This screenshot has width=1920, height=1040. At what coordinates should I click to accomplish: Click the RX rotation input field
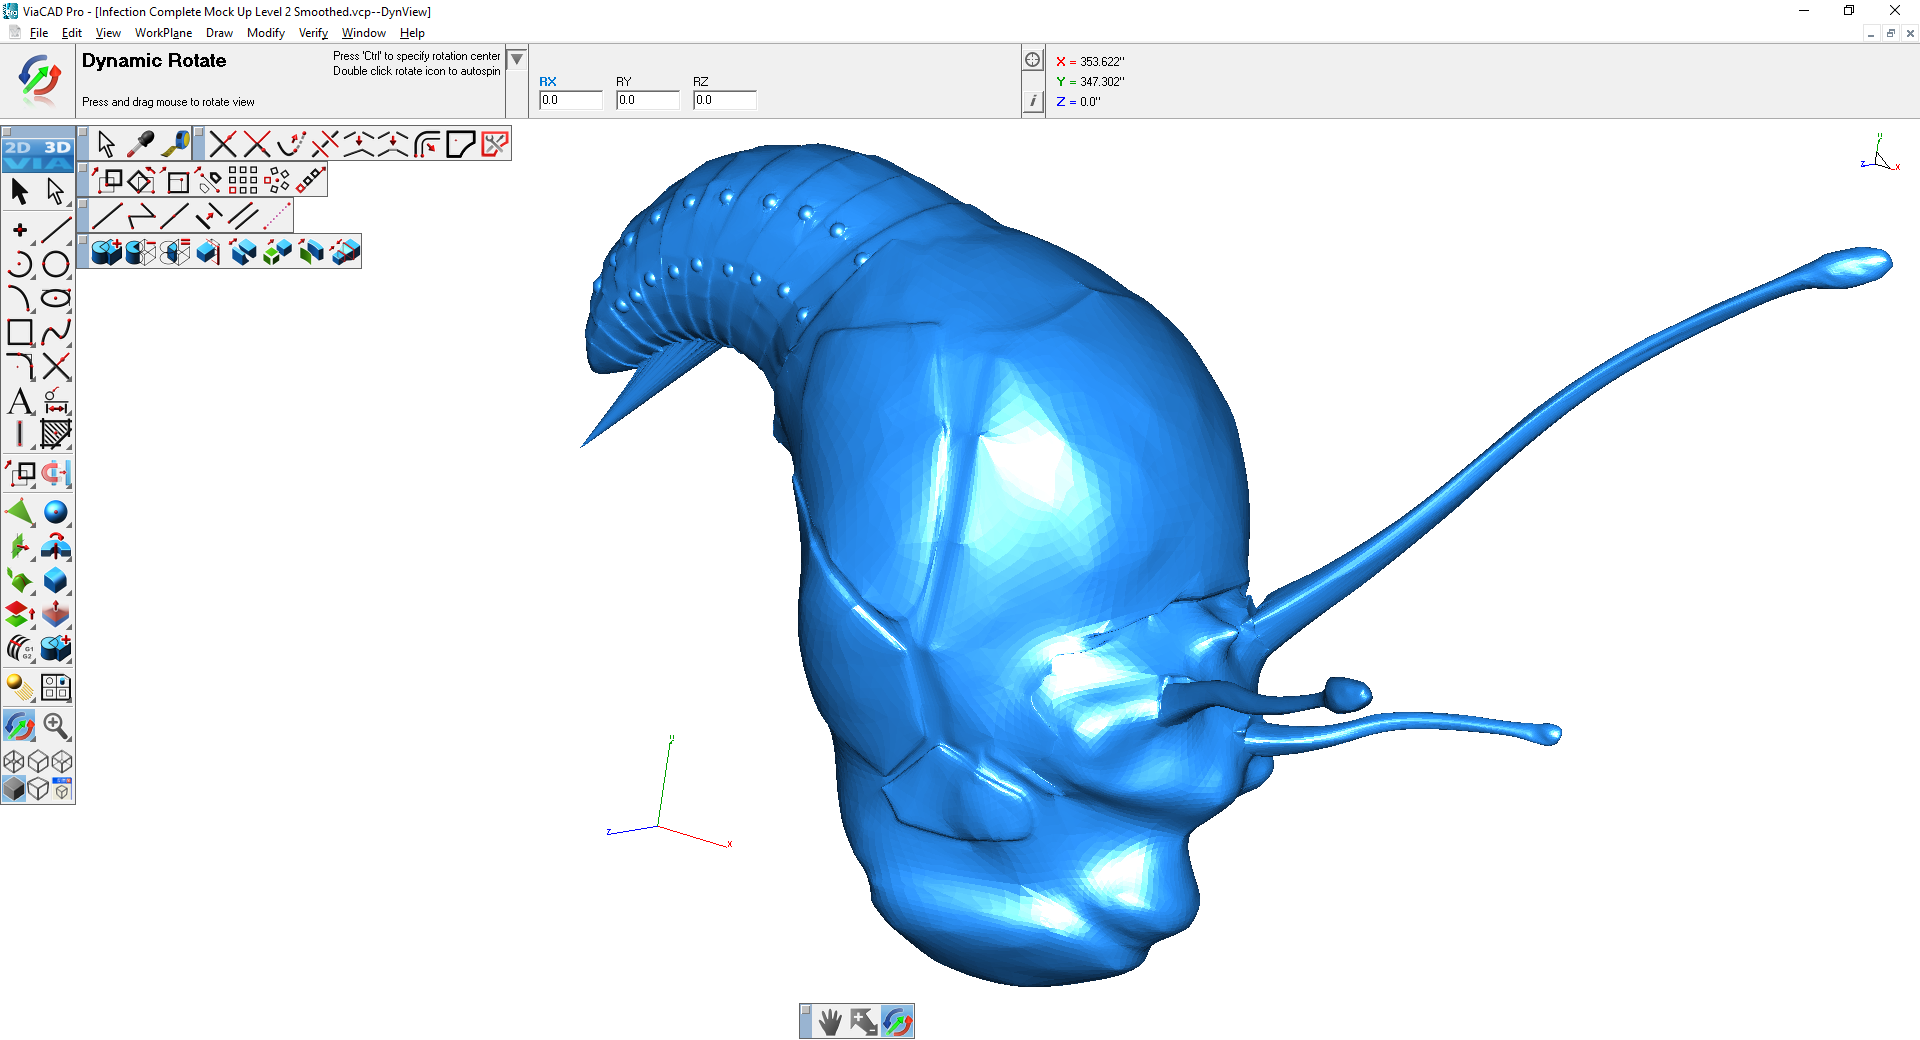click(571, 100)
